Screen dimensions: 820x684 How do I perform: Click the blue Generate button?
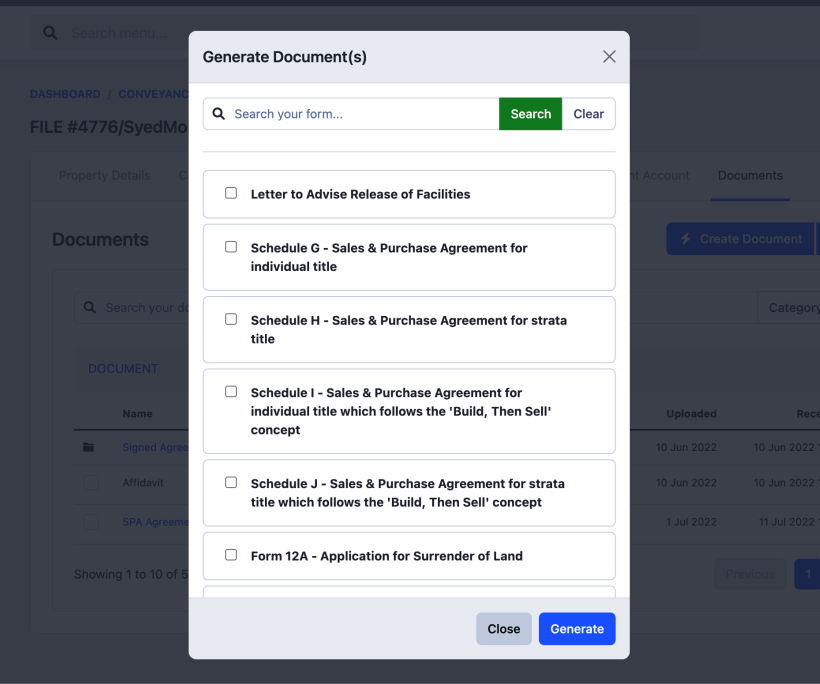577,629
